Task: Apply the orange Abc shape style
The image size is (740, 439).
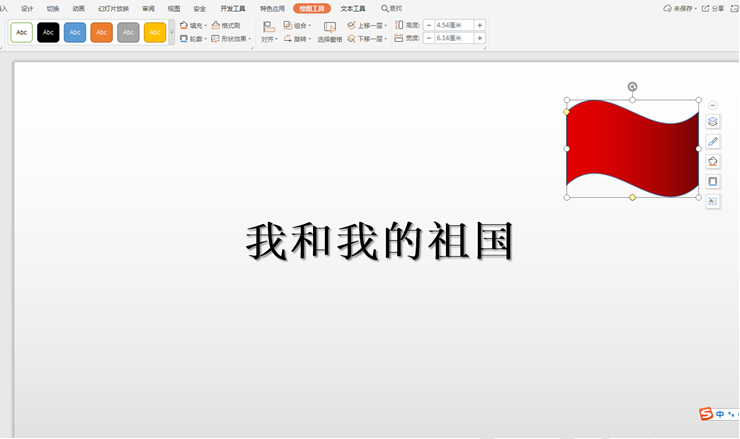Action: 101,33
